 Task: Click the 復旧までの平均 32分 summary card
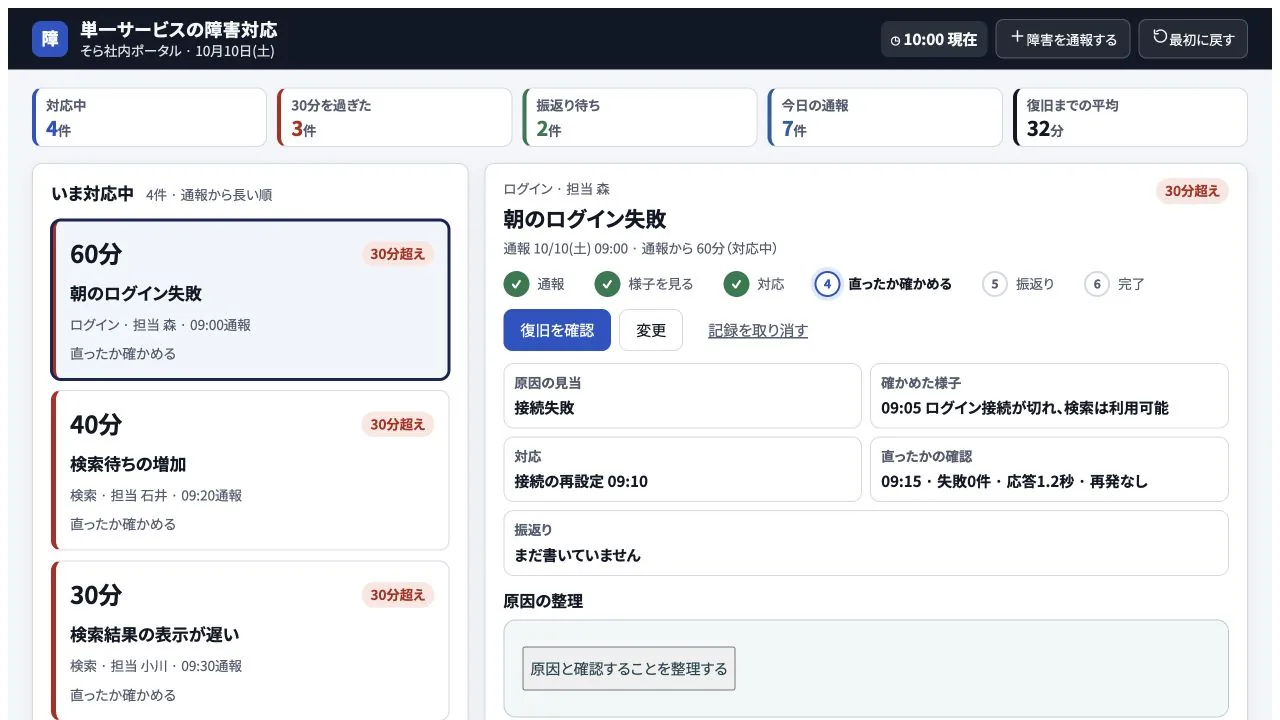pos(1130,117)
